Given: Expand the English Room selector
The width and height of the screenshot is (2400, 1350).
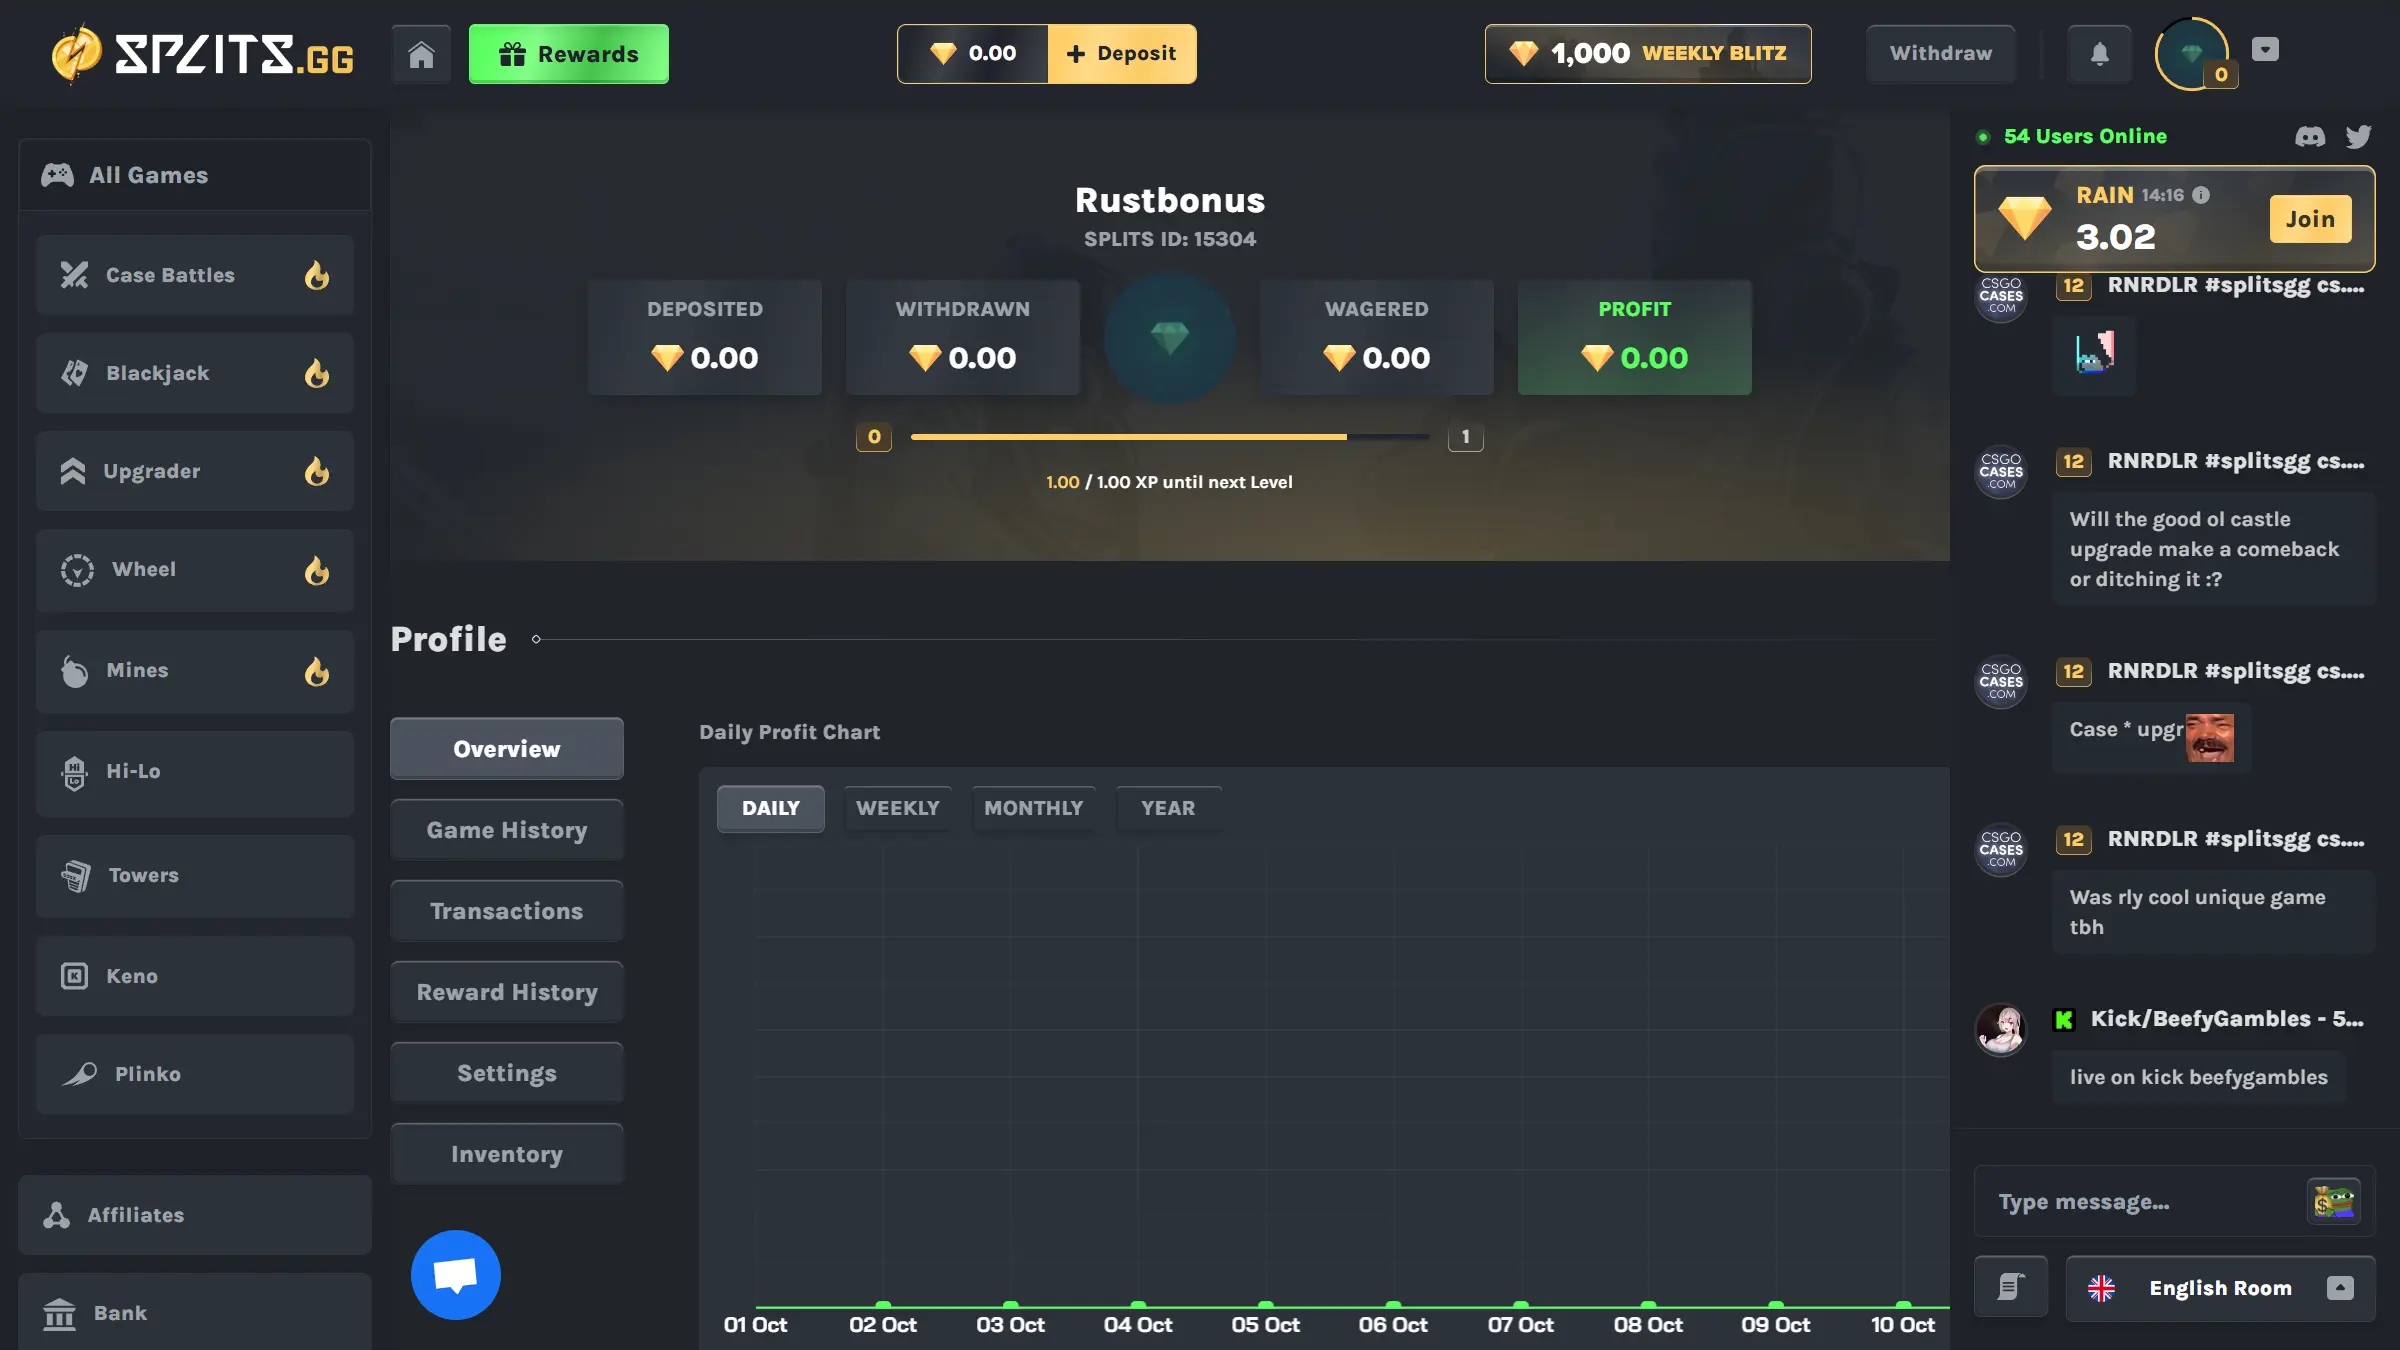Looking at the screenshot, I should coord(2220,1288).
